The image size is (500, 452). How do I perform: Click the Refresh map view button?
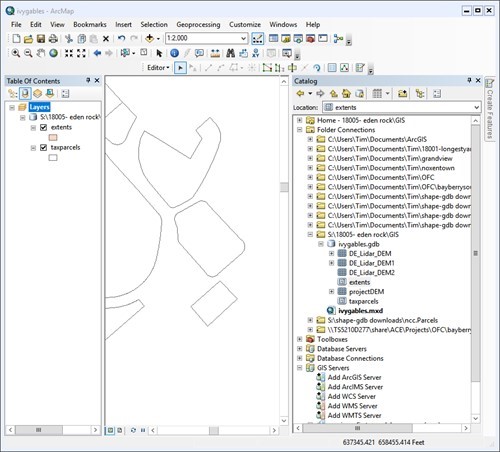[x=133, y=430]
